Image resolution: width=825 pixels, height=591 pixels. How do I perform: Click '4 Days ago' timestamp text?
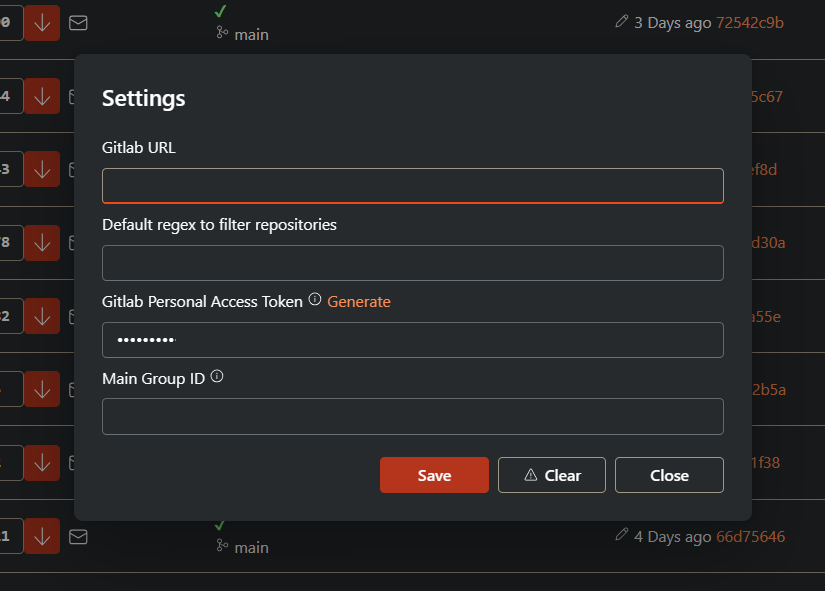coord(672,537)
